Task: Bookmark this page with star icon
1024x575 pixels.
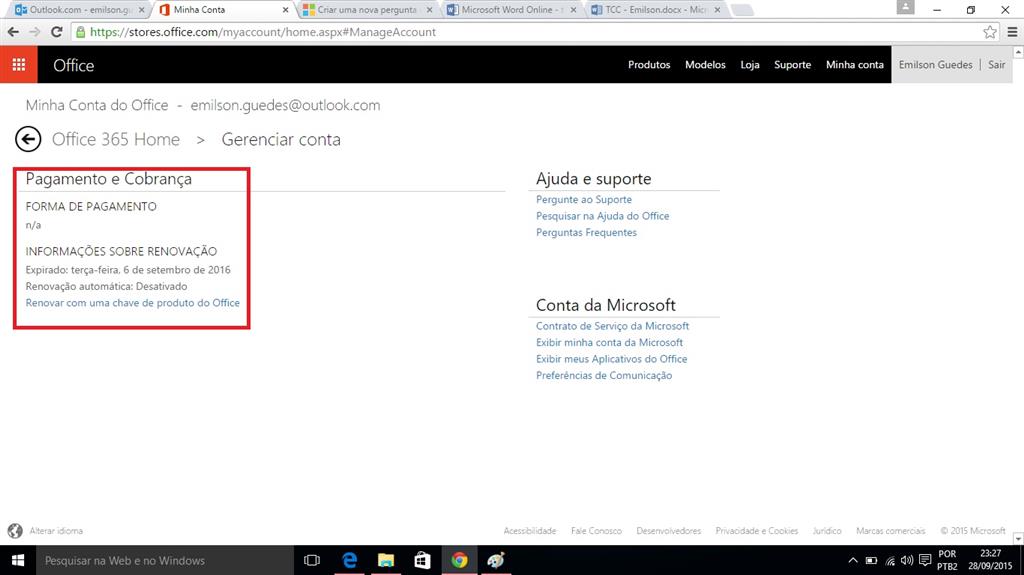Action: click(x=990, y=31)
